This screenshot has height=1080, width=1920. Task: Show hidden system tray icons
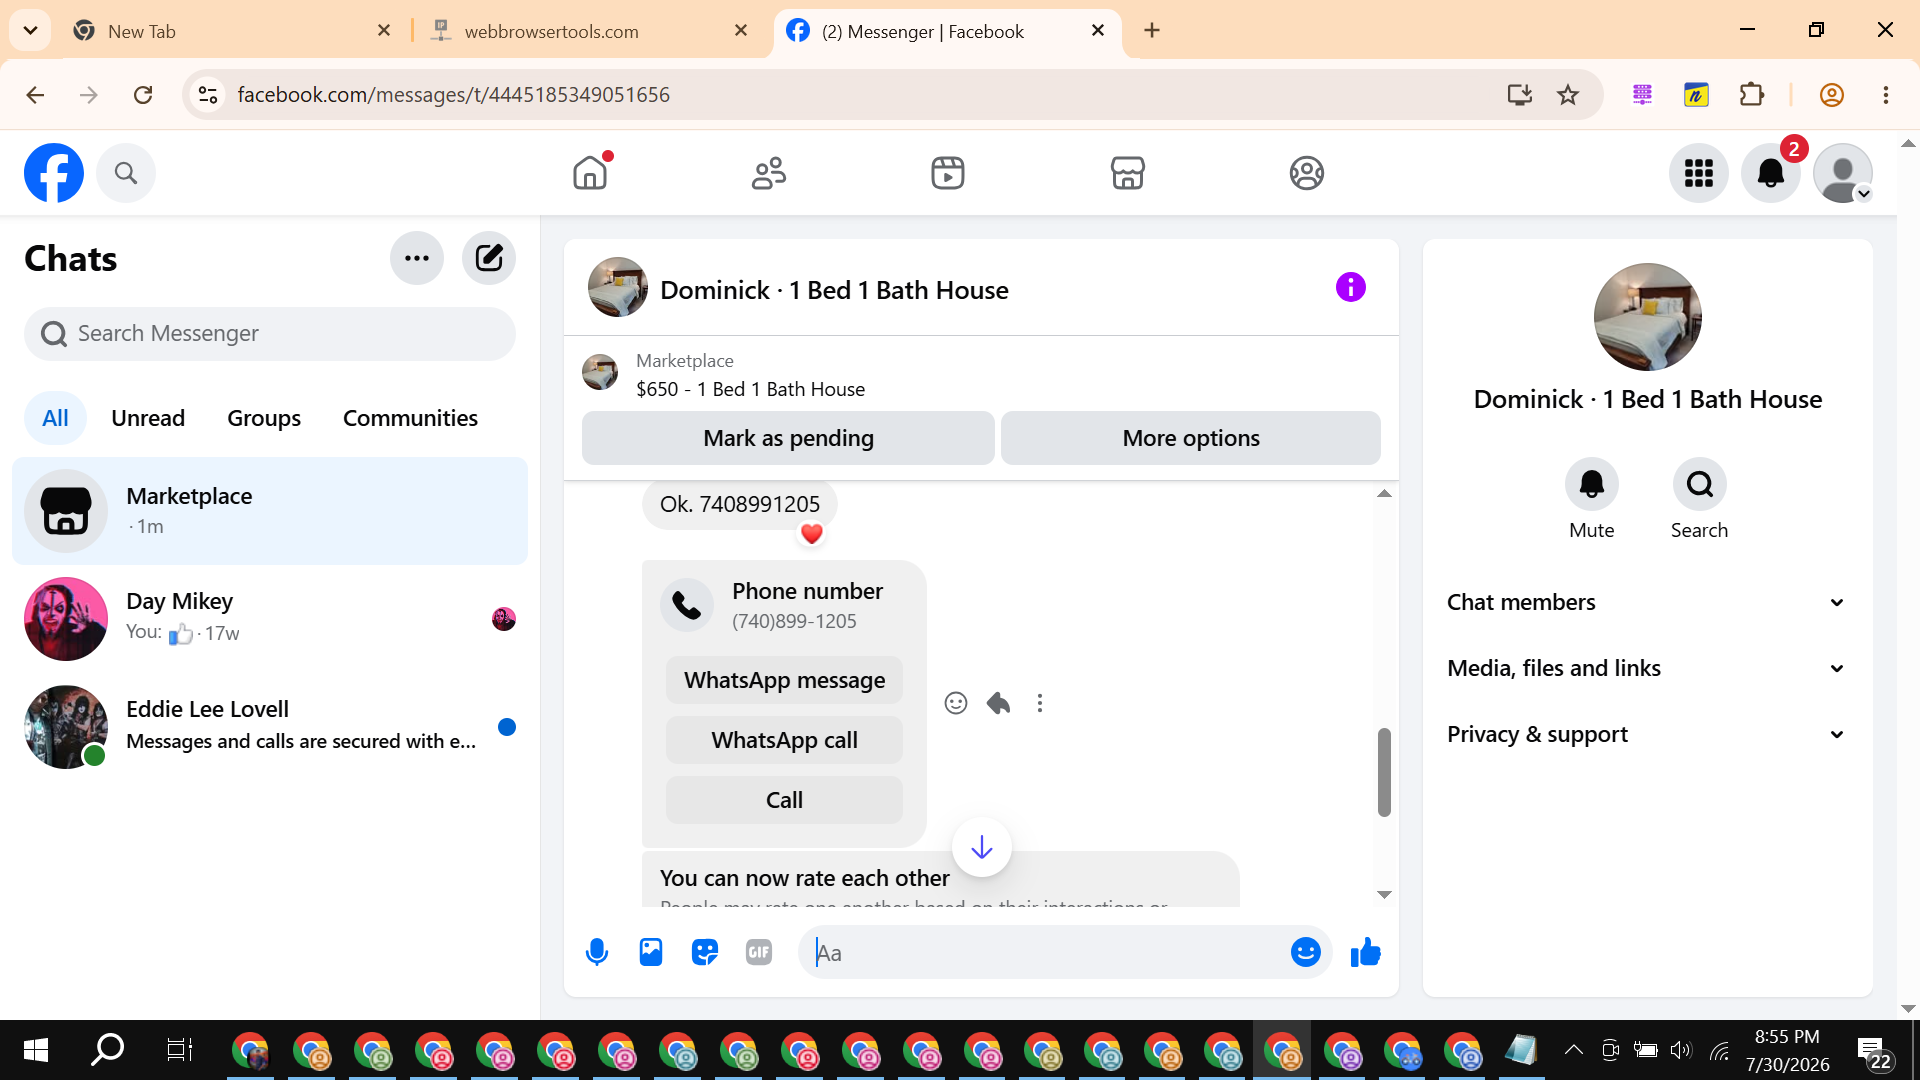1573,1050
